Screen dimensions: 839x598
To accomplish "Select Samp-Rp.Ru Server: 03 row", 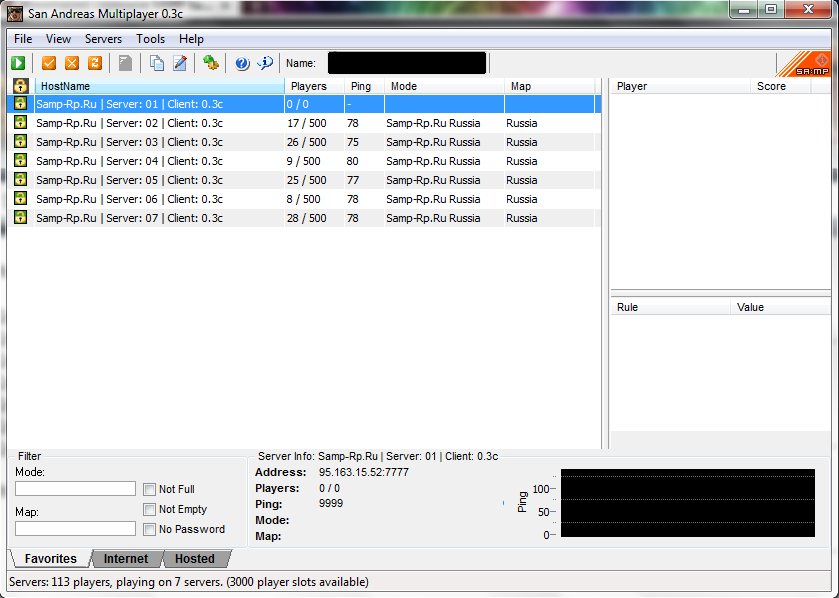I will click(304, 142).
